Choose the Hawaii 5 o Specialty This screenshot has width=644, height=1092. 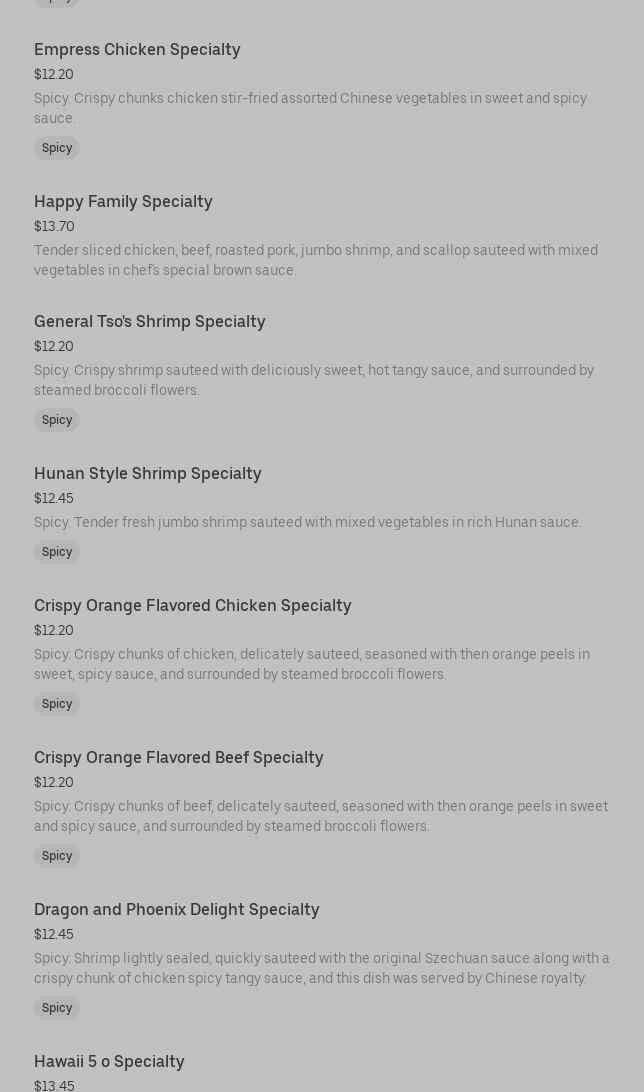coord(109,1062)
